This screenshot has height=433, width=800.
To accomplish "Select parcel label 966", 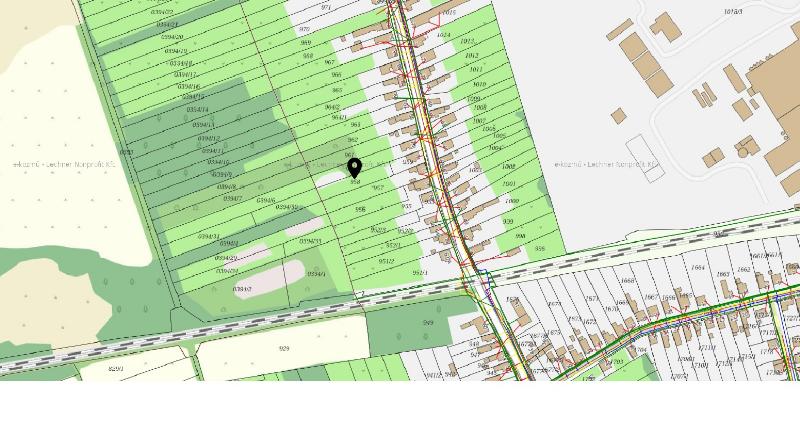I will (x=336, y=75).
